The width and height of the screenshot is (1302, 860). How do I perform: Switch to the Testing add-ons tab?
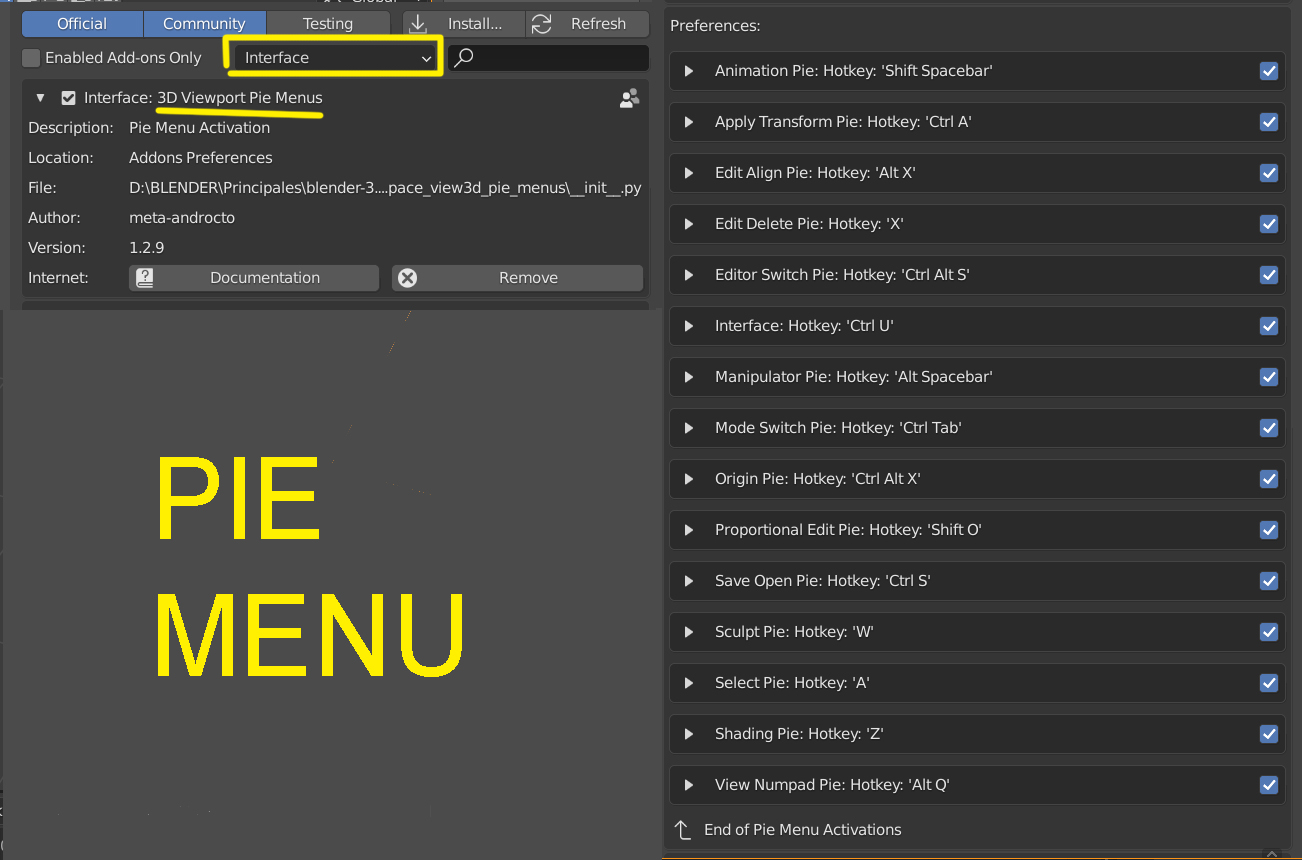pyautogui.click(x=328, y=23)
